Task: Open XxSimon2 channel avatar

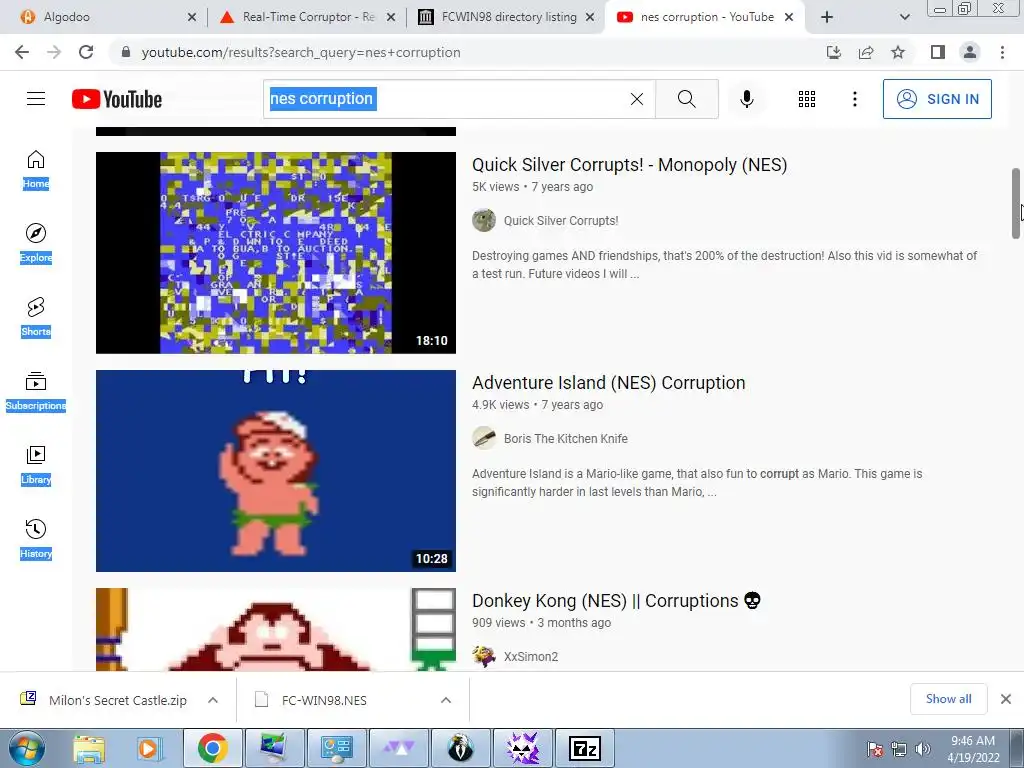Action: pos(484,656)
